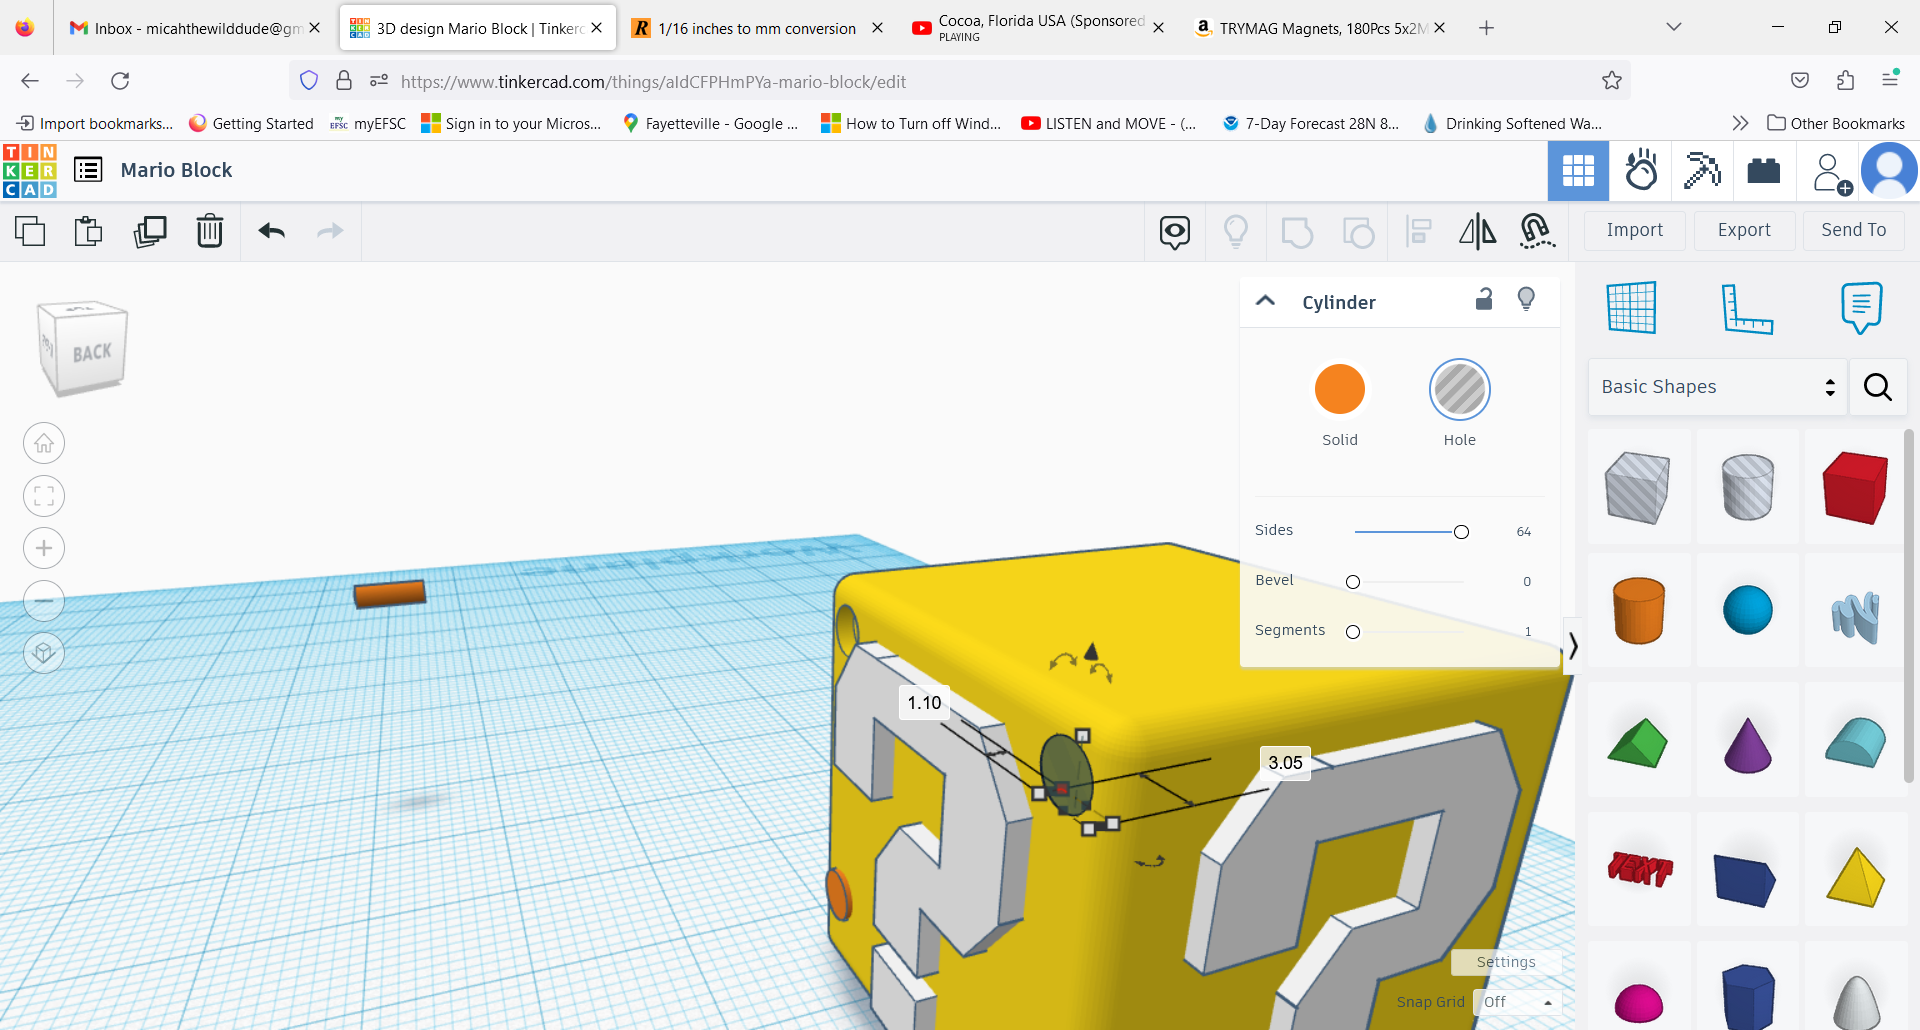Collapse the Cylinder properties panel
Image resolution: width=1920 pixels, height=1030 pixels.
(1266, 300)
